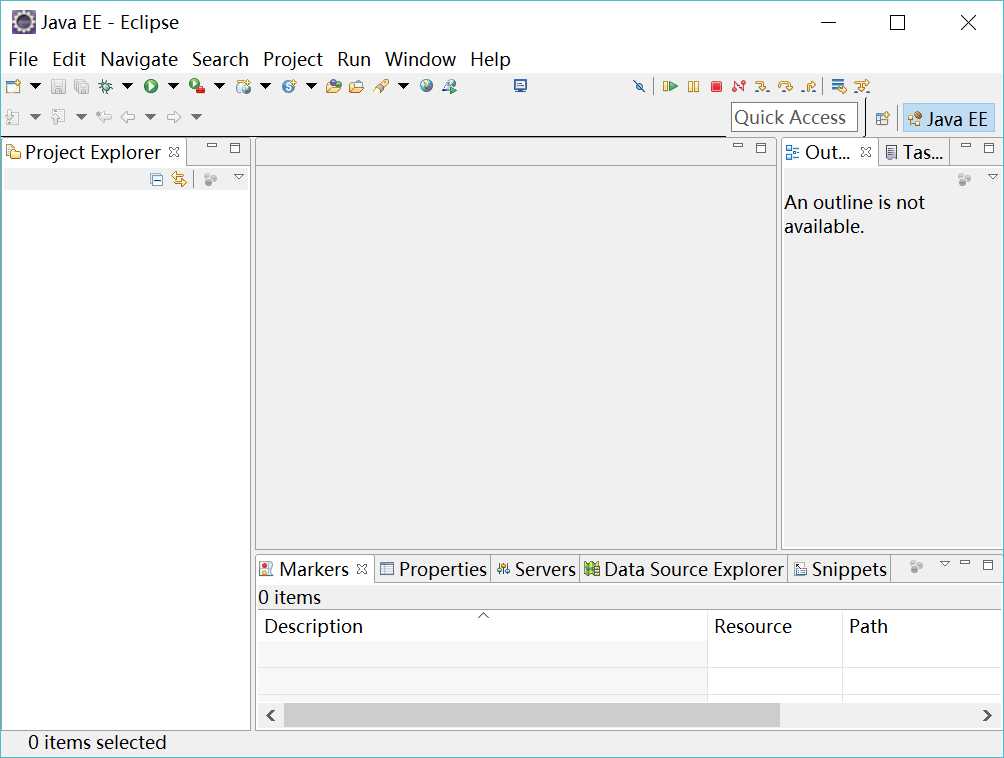Open the Edit menu
This screenshot has width=1004, height=758.
point(69,59)
